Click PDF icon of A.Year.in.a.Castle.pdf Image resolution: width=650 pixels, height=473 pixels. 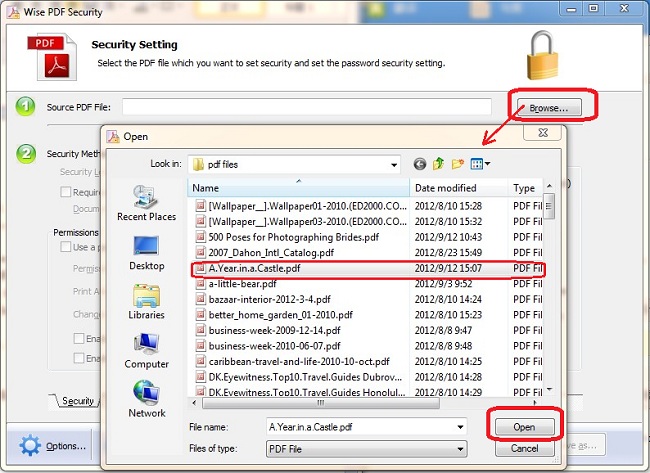[x=201, y=268]
